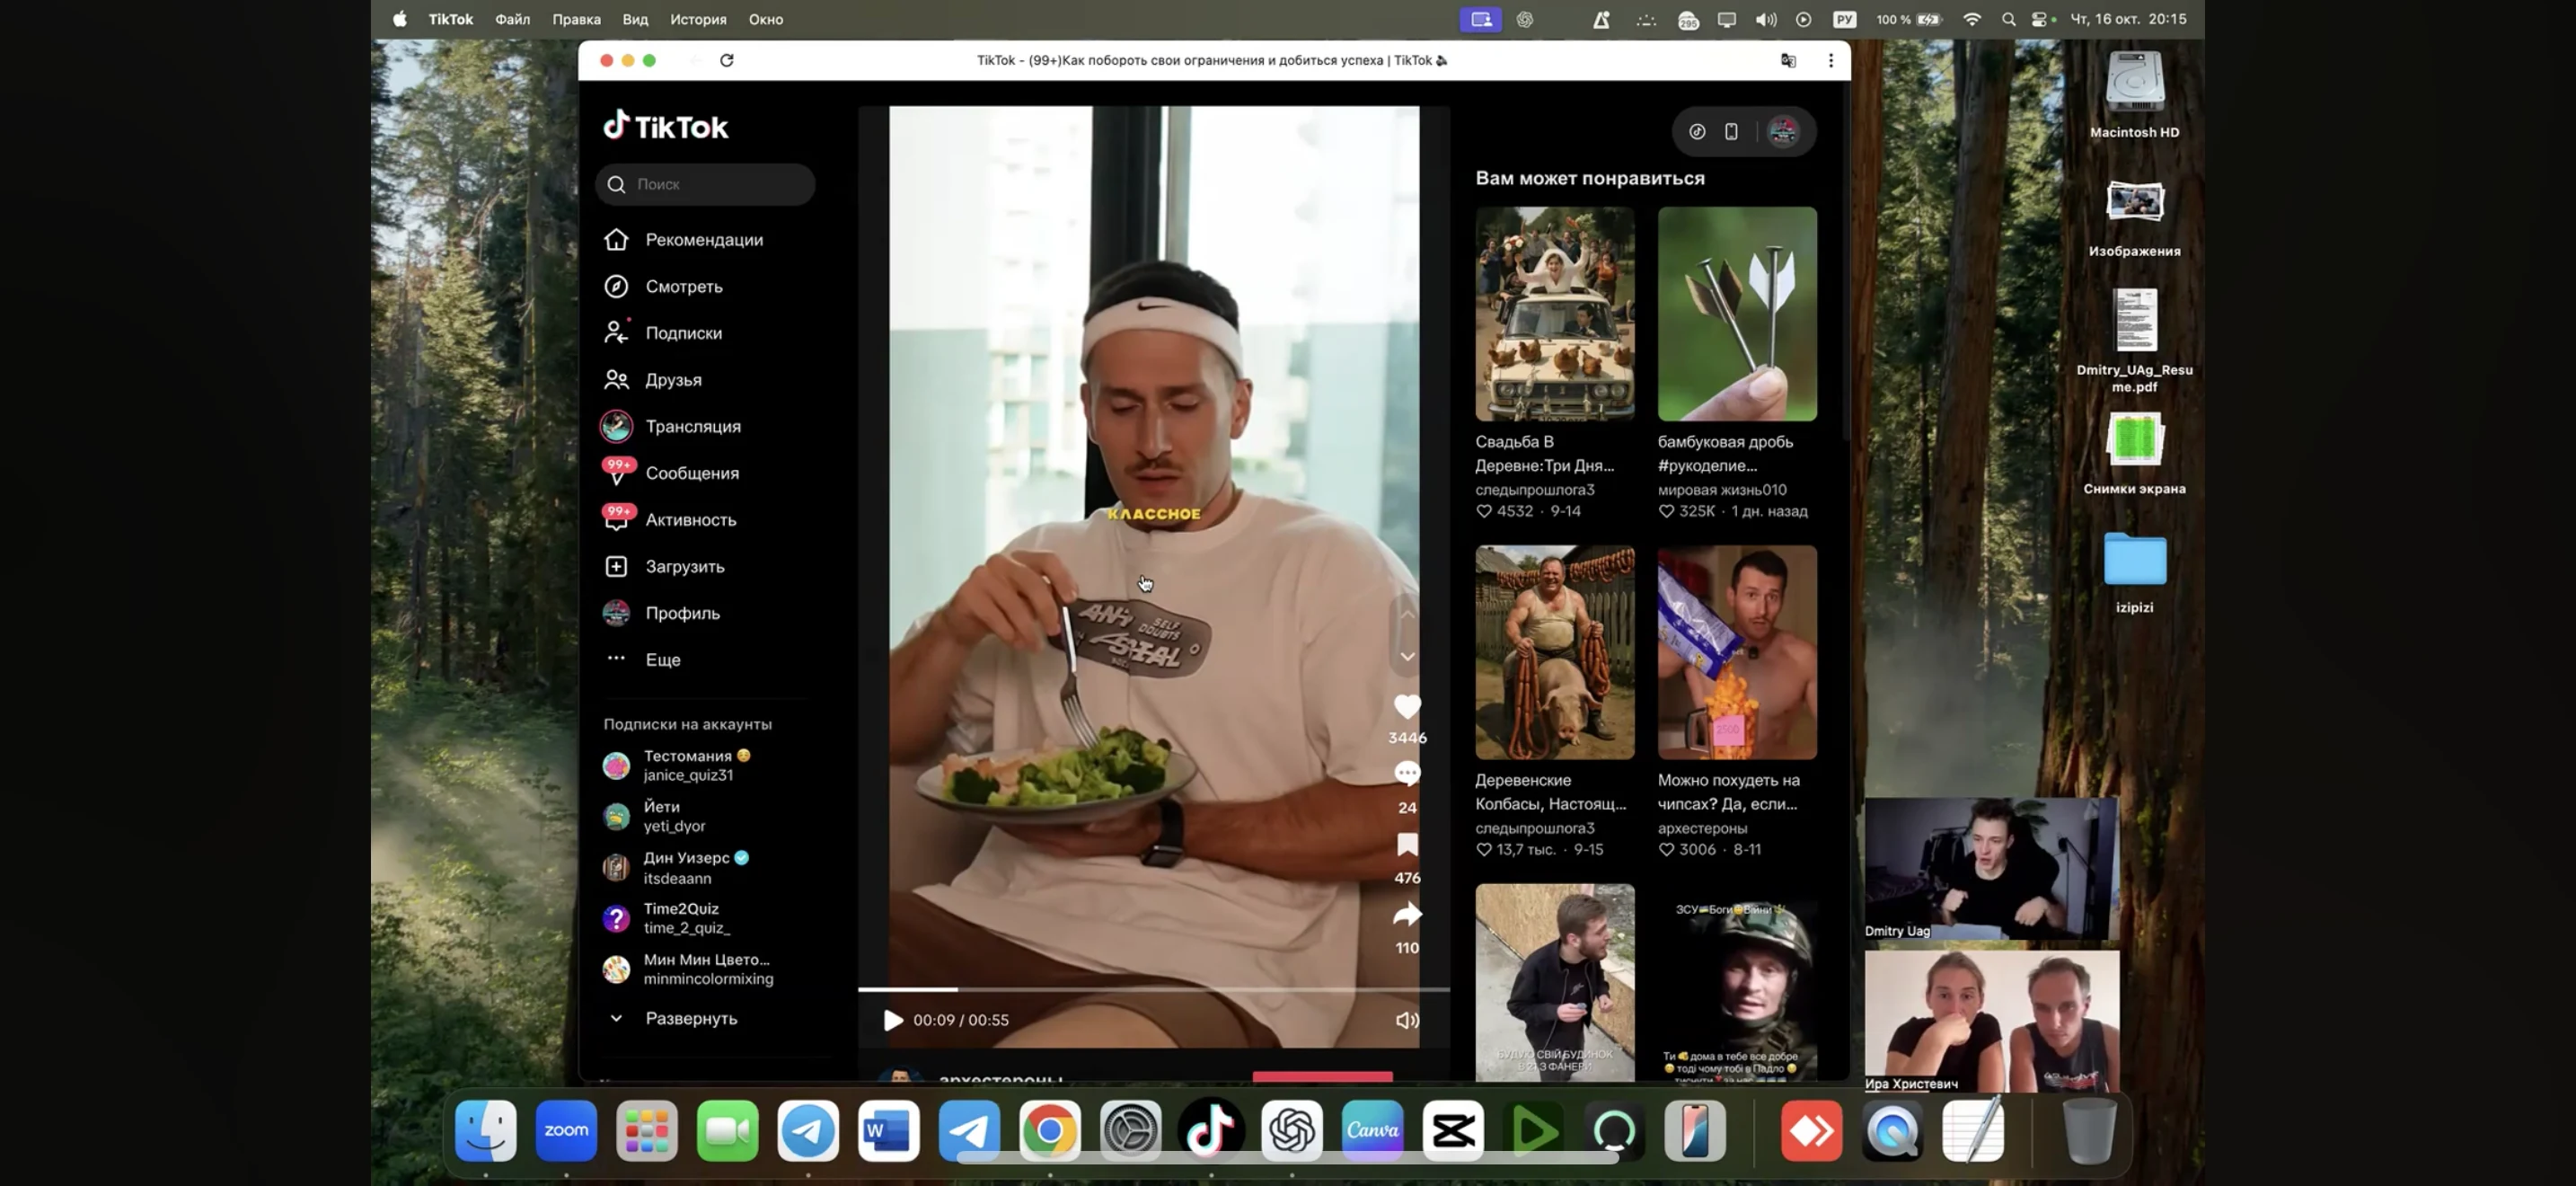
Task: Like the video with heart icon
Action: pos(1407,707)
